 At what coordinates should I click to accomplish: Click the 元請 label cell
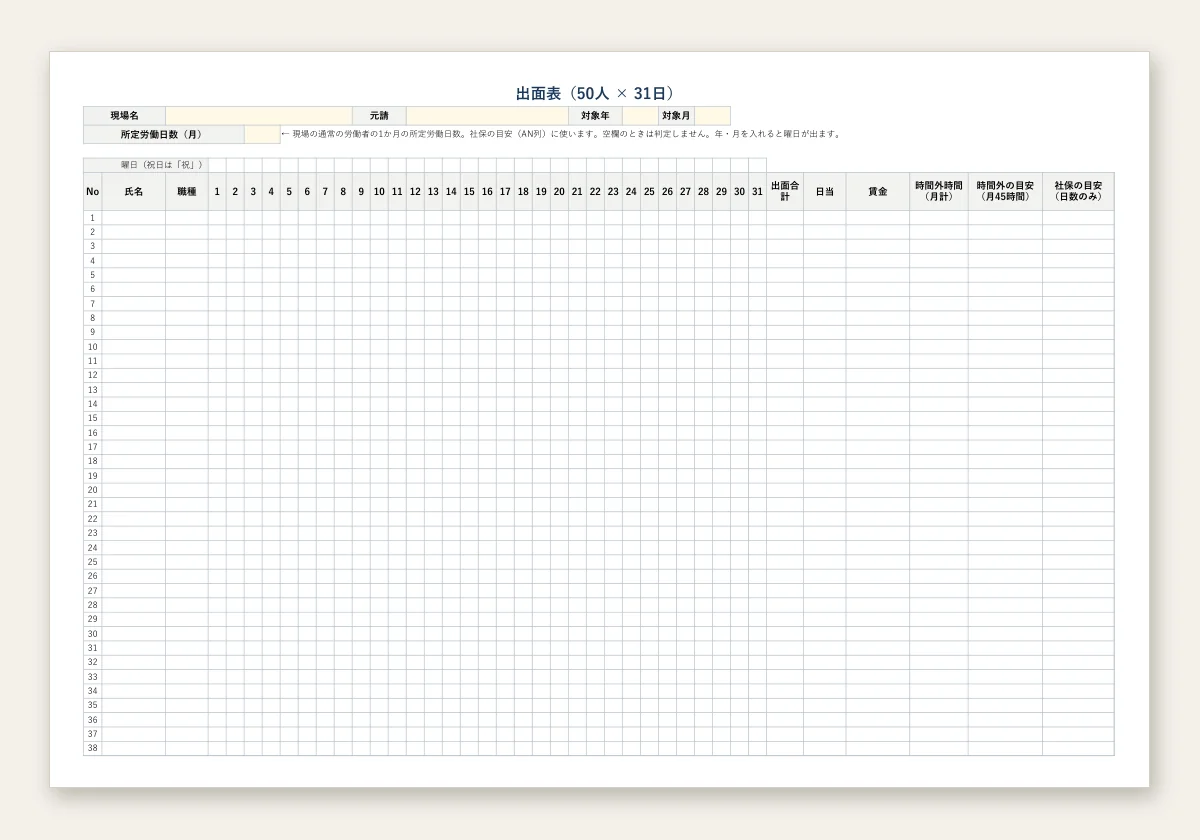pos(380,116)
